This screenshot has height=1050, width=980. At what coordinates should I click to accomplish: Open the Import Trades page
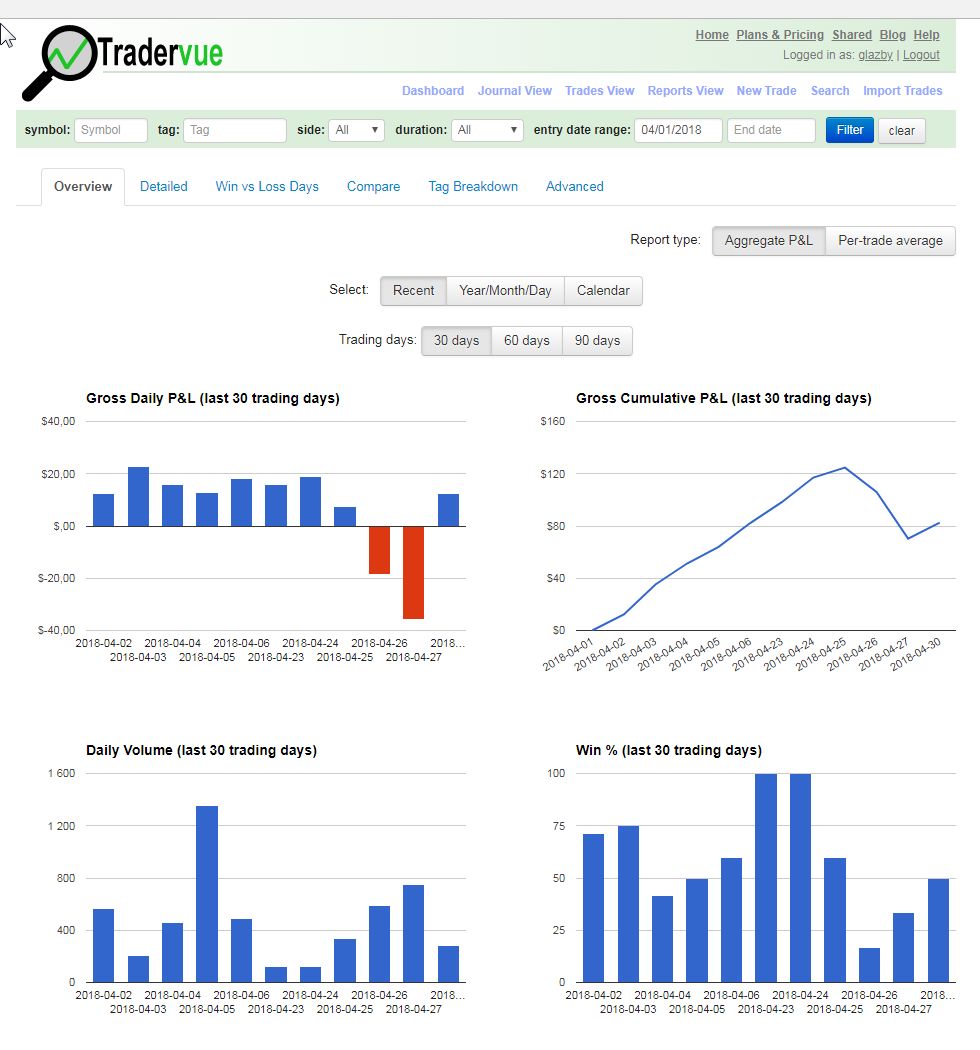click(902, 91)
